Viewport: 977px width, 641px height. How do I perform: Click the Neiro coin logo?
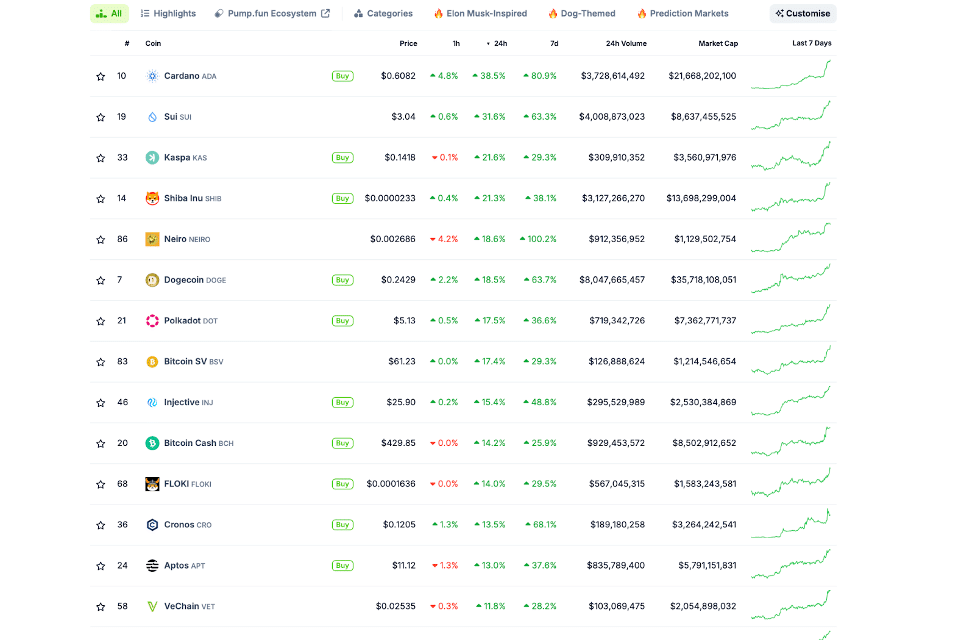click(x=152, y=239)
